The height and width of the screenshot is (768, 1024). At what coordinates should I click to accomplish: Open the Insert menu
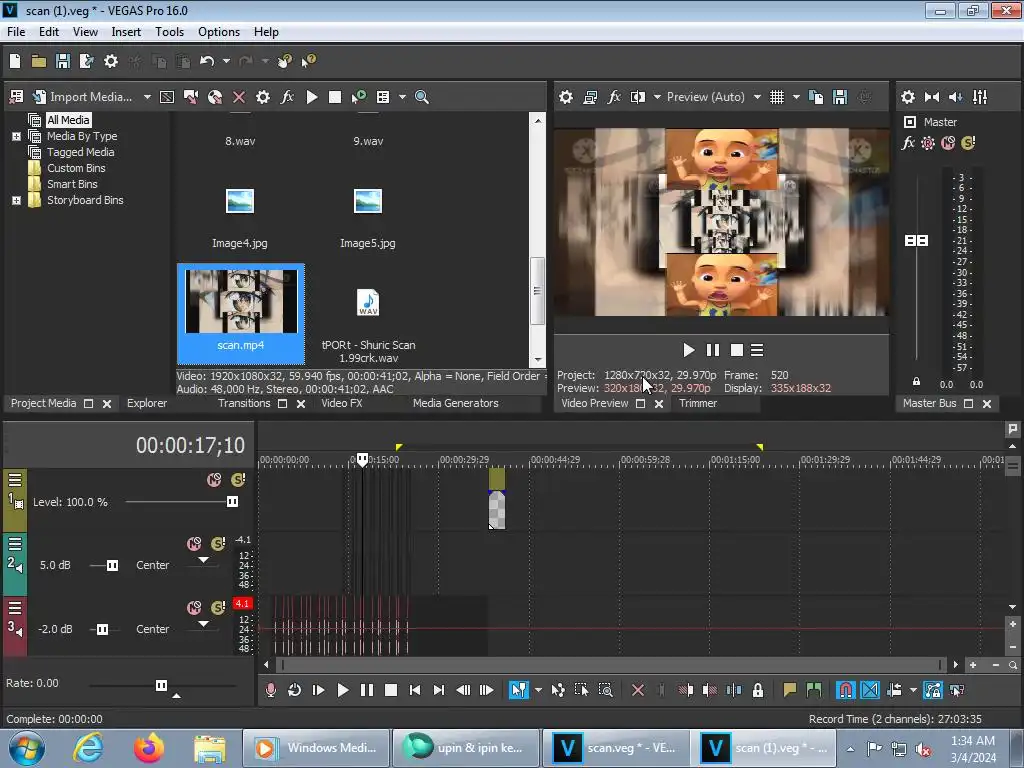(x=126, y=32)
